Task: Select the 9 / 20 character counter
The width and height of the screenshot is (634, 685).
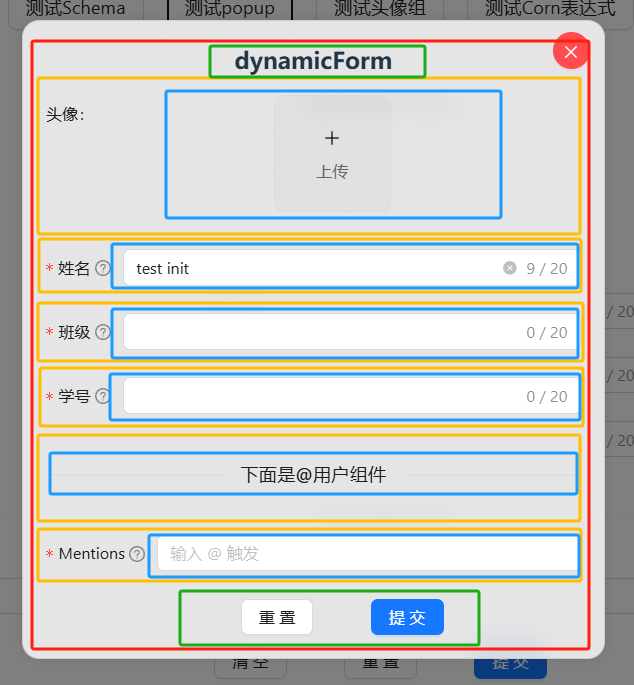Action: pos(547,268)
